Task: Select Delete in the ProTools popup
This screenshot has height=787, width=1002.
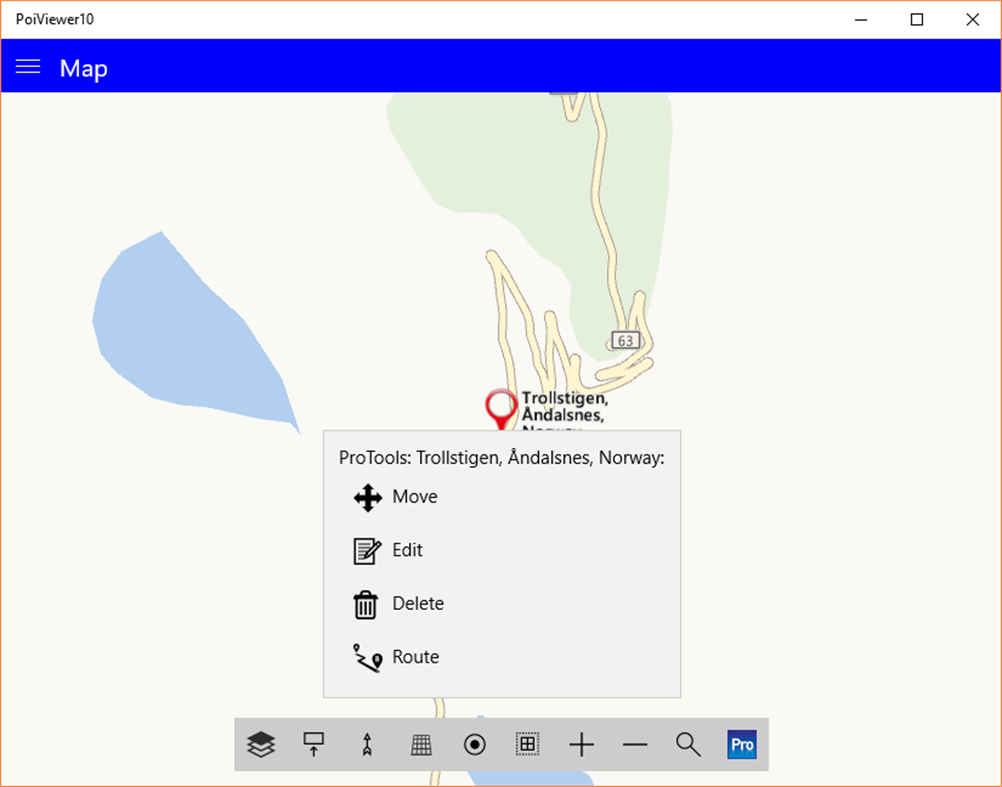Action: [x=418, y=603]
